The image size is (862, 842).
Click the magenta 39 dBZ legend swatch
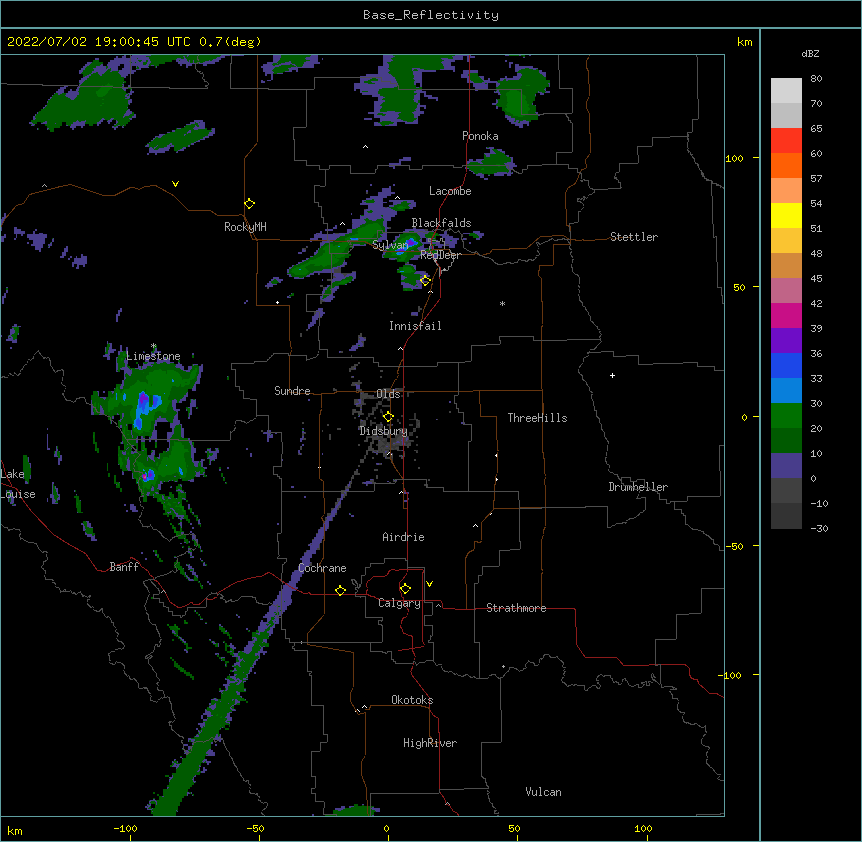786,315
